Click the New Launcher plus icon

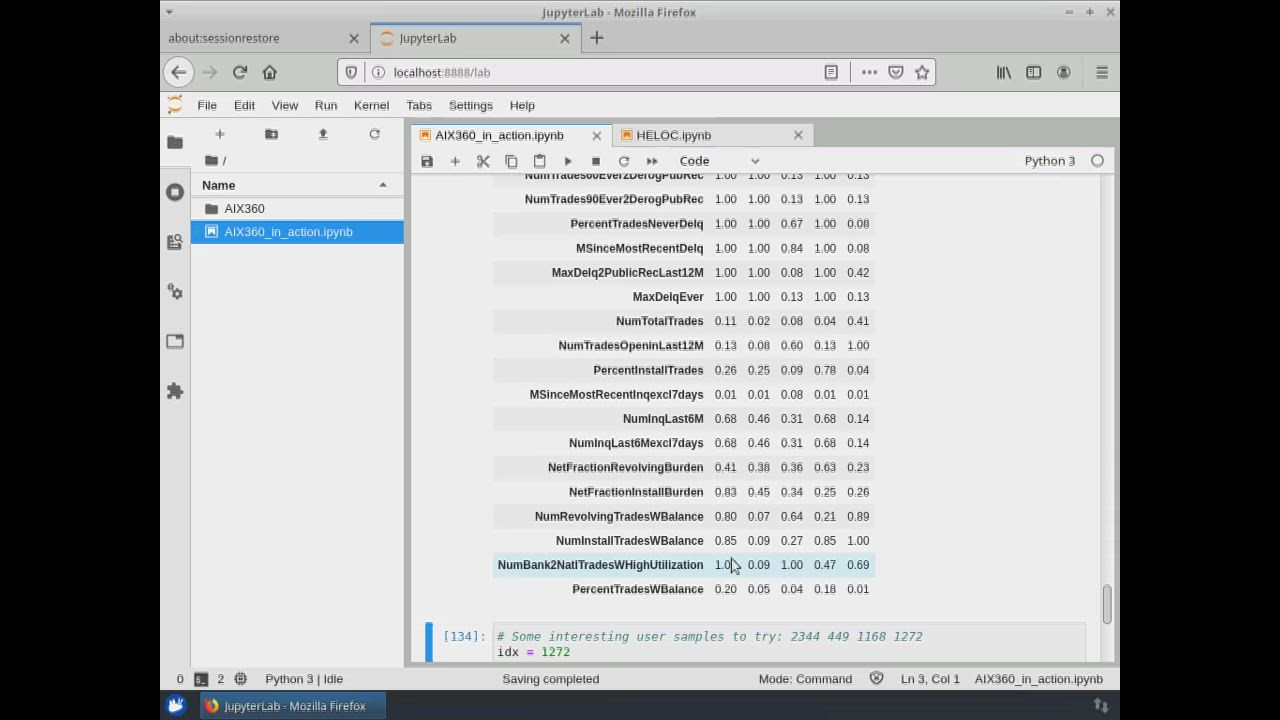[x=220, y=134]
